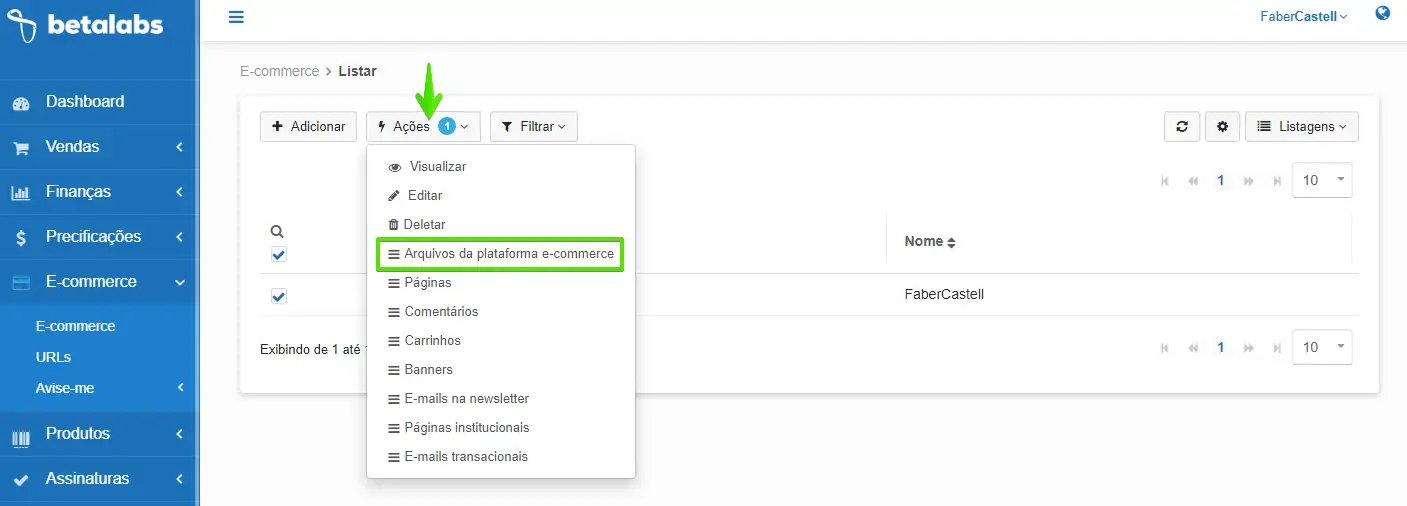Screen dimensions: 1407x506
Task: Click the Vendas cart icon
Action: (21, 148)
